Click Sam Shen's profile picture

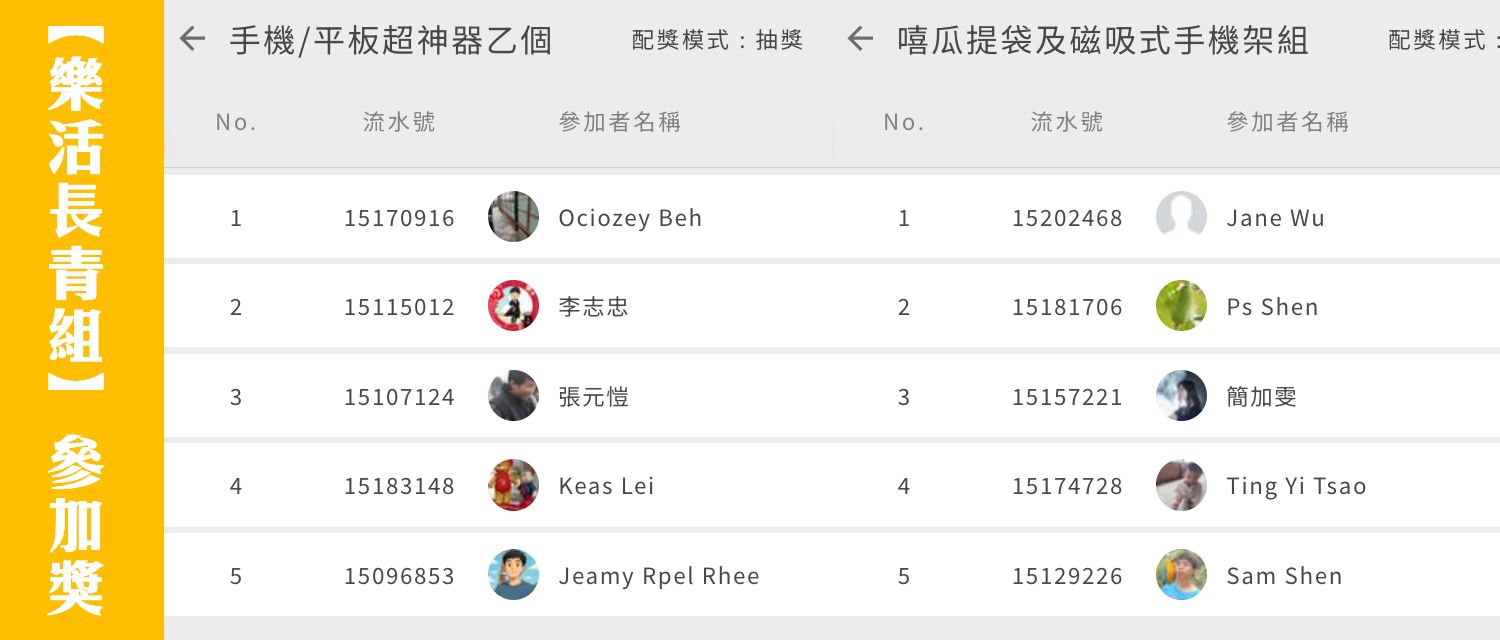tap(1181, 575)
